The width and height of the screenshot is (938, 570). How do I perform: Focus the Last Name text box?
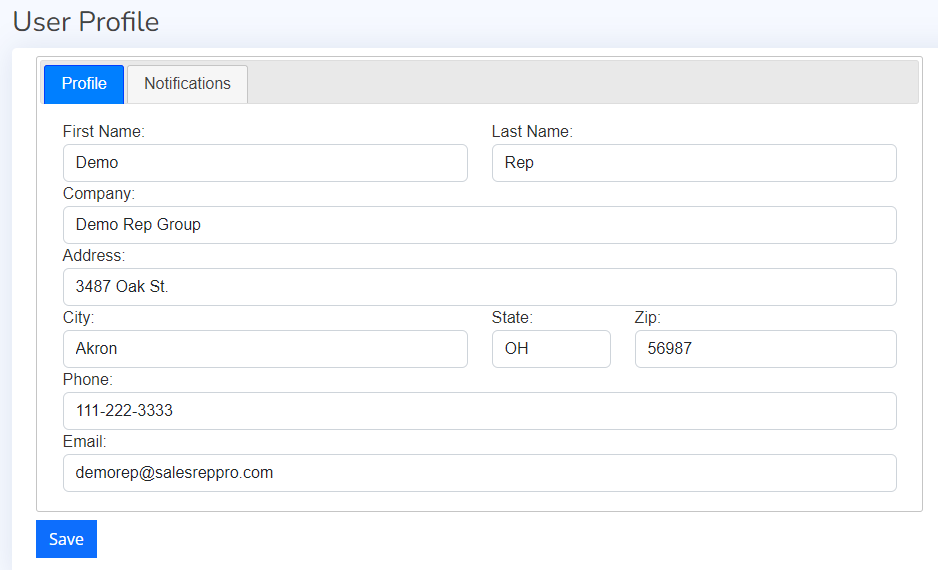694,163
